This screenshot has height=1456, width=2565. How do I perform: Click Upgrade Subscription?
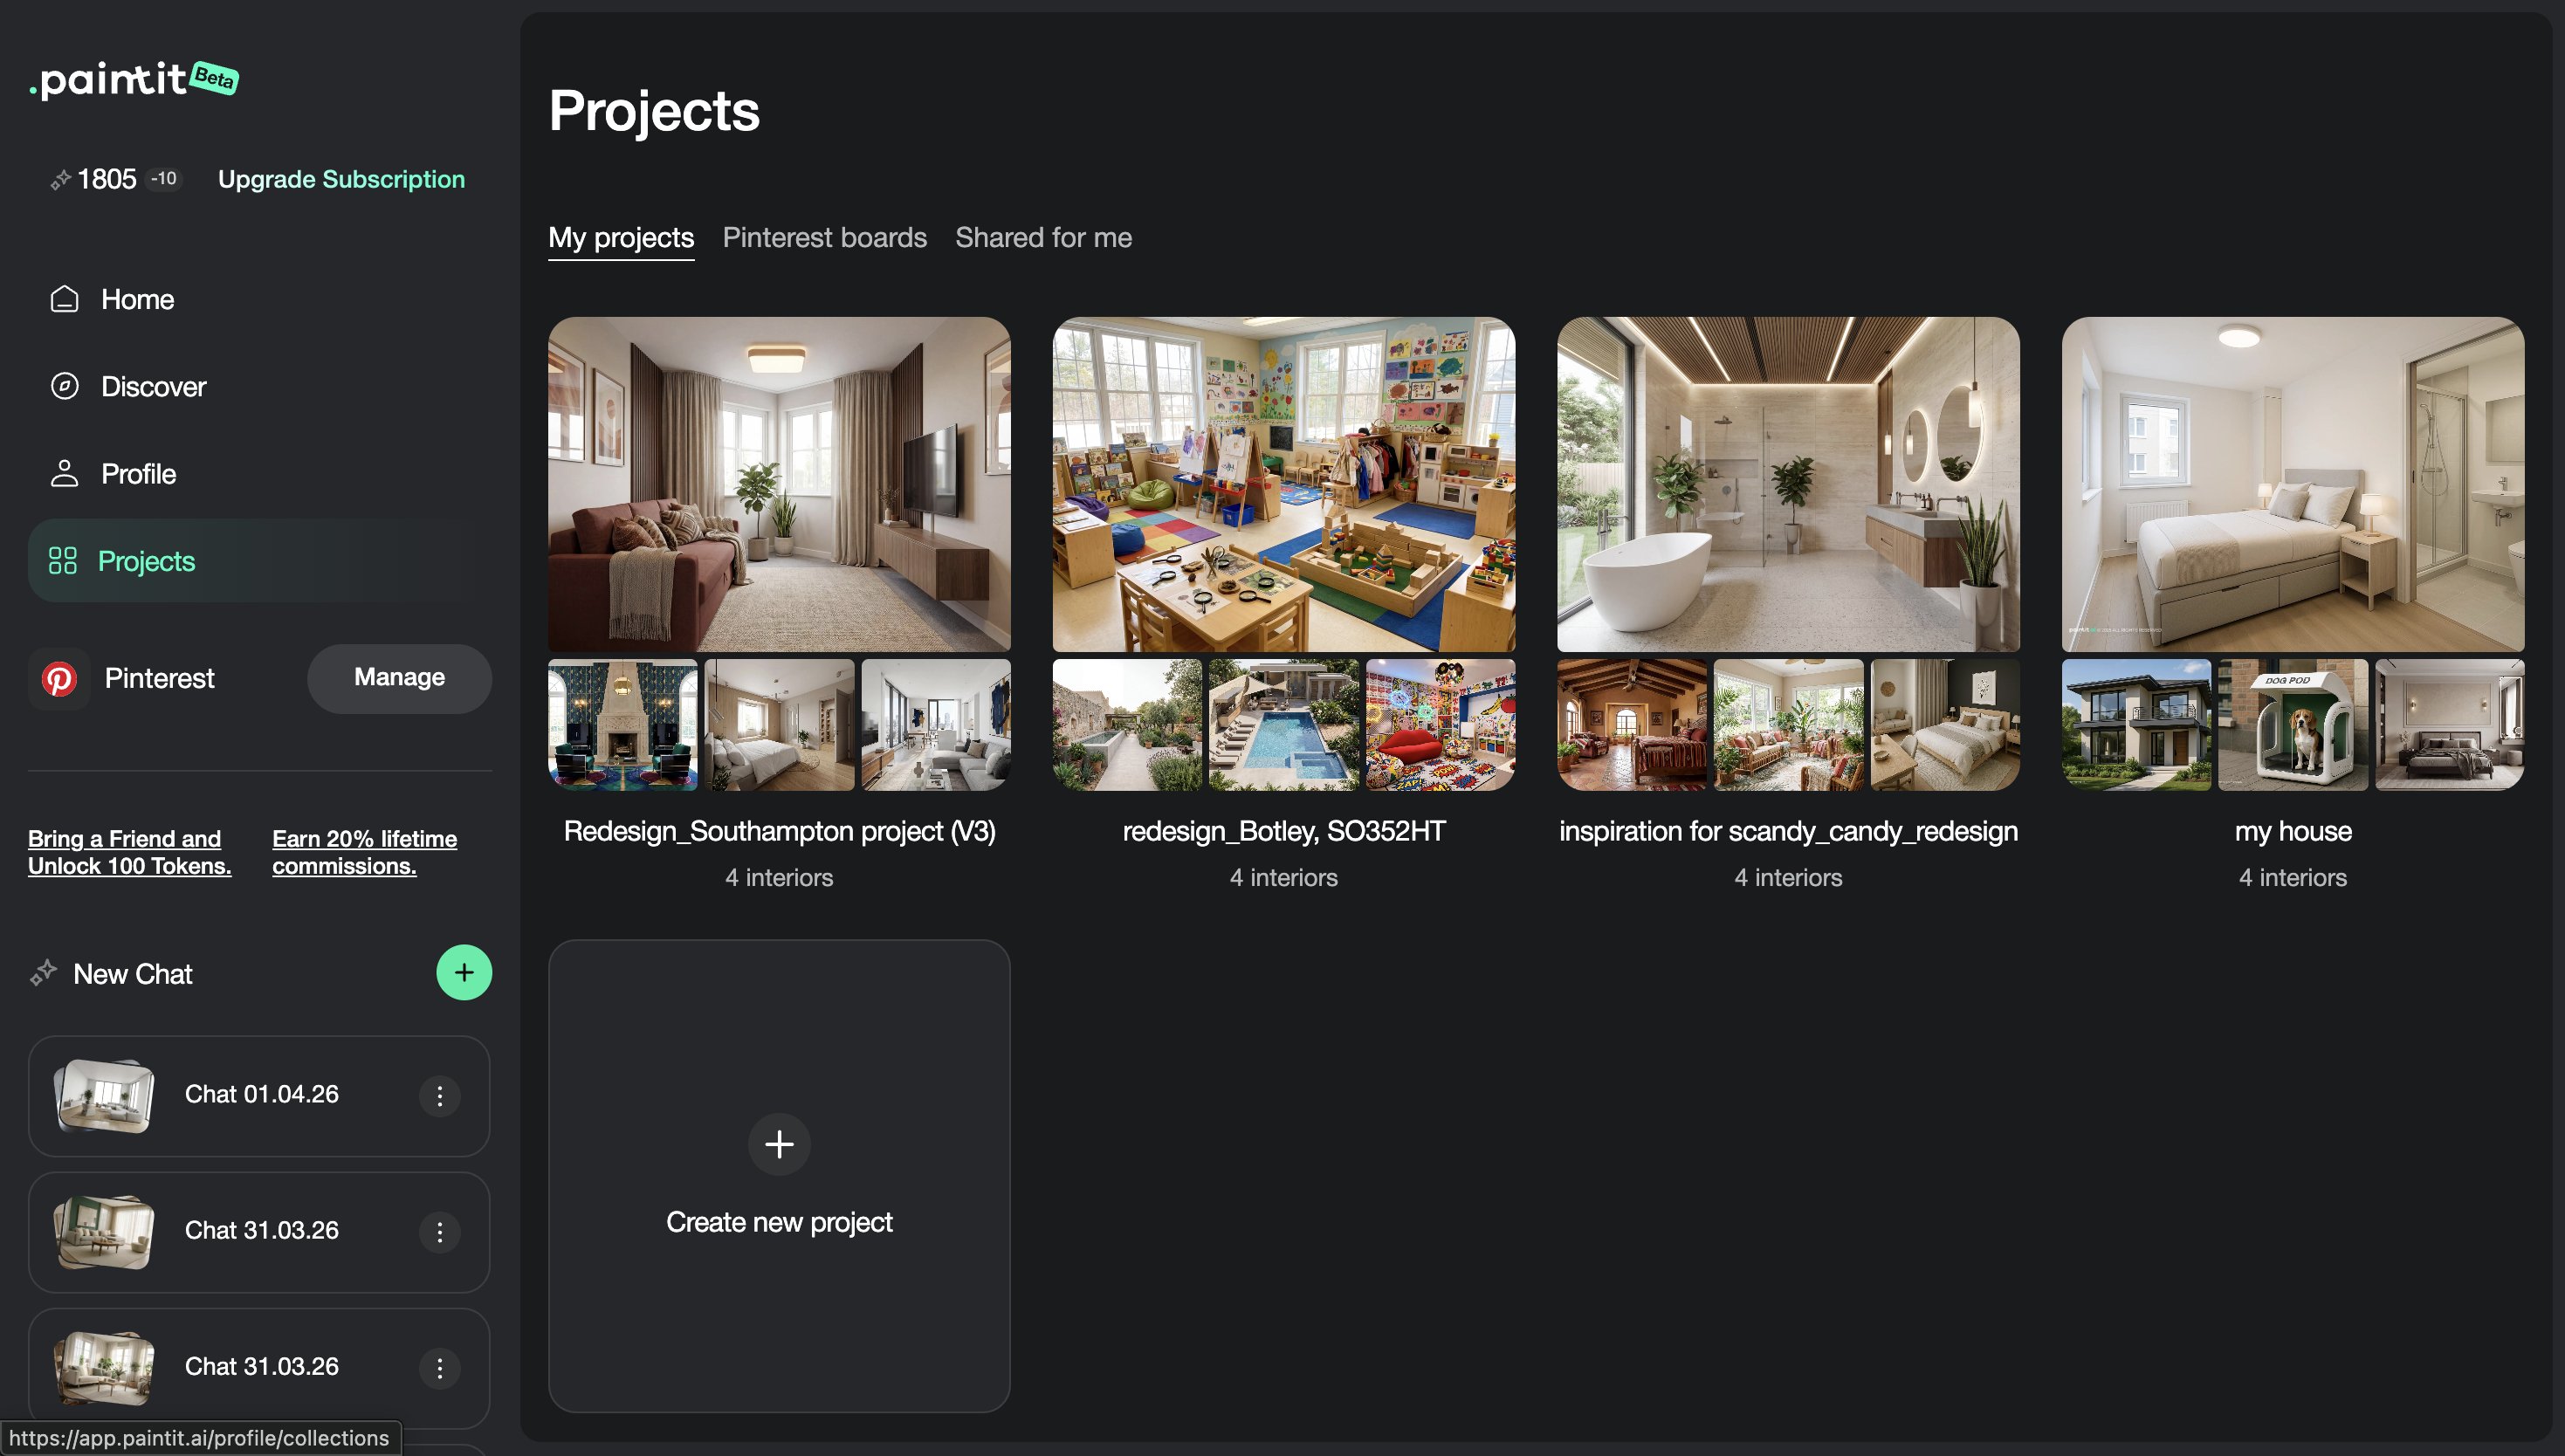point(341,179)
